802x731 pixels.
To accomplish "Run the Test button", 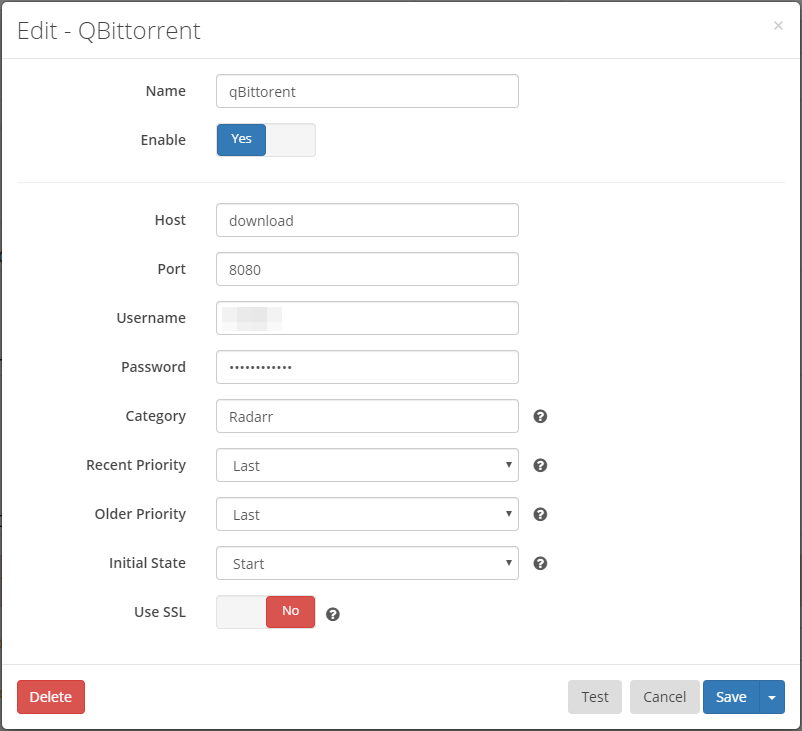I will click(x=595, y=697).
